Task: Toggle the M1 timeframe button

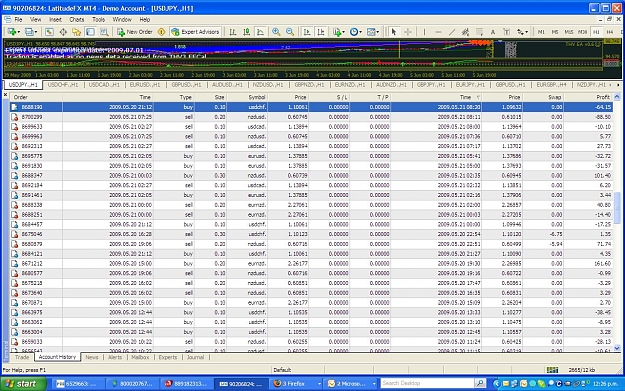Action: [541, 32]
